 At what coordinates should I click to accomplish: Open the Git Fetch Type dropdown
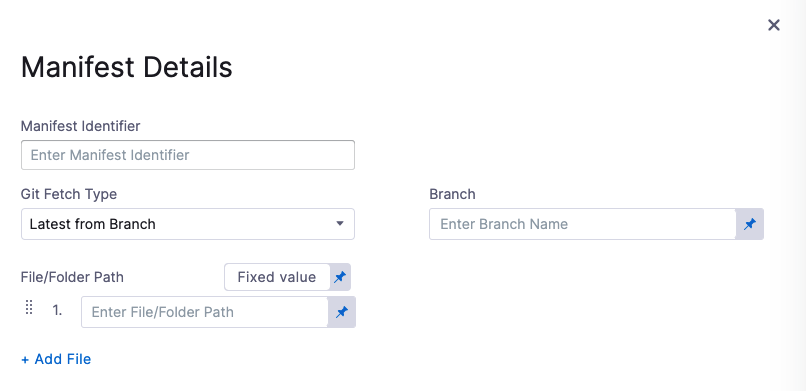188,224
